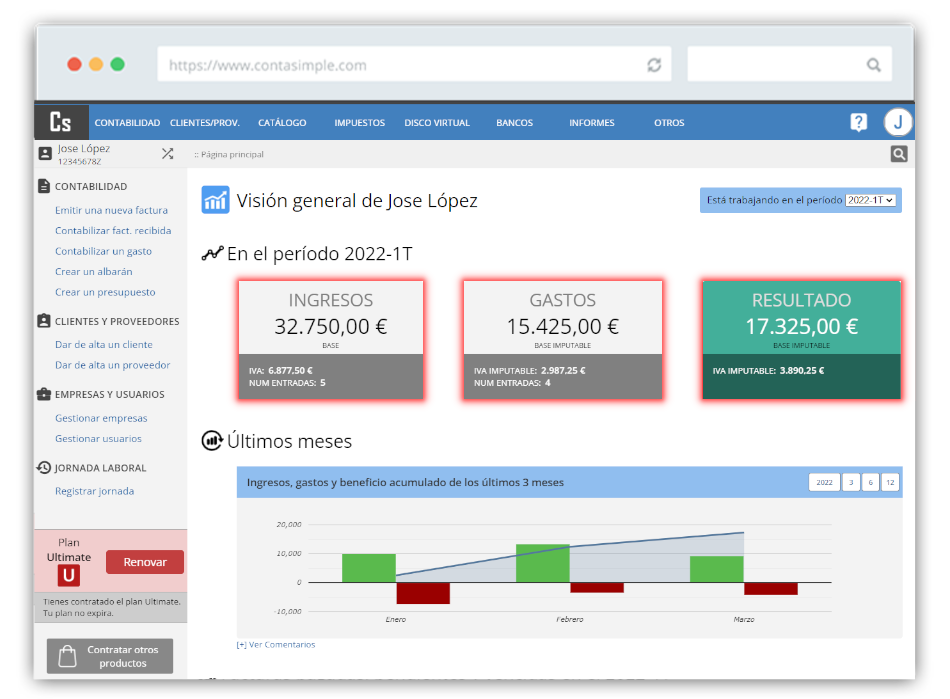Open the INFORMES menu
950x699 pixels.
click(592, 122)
